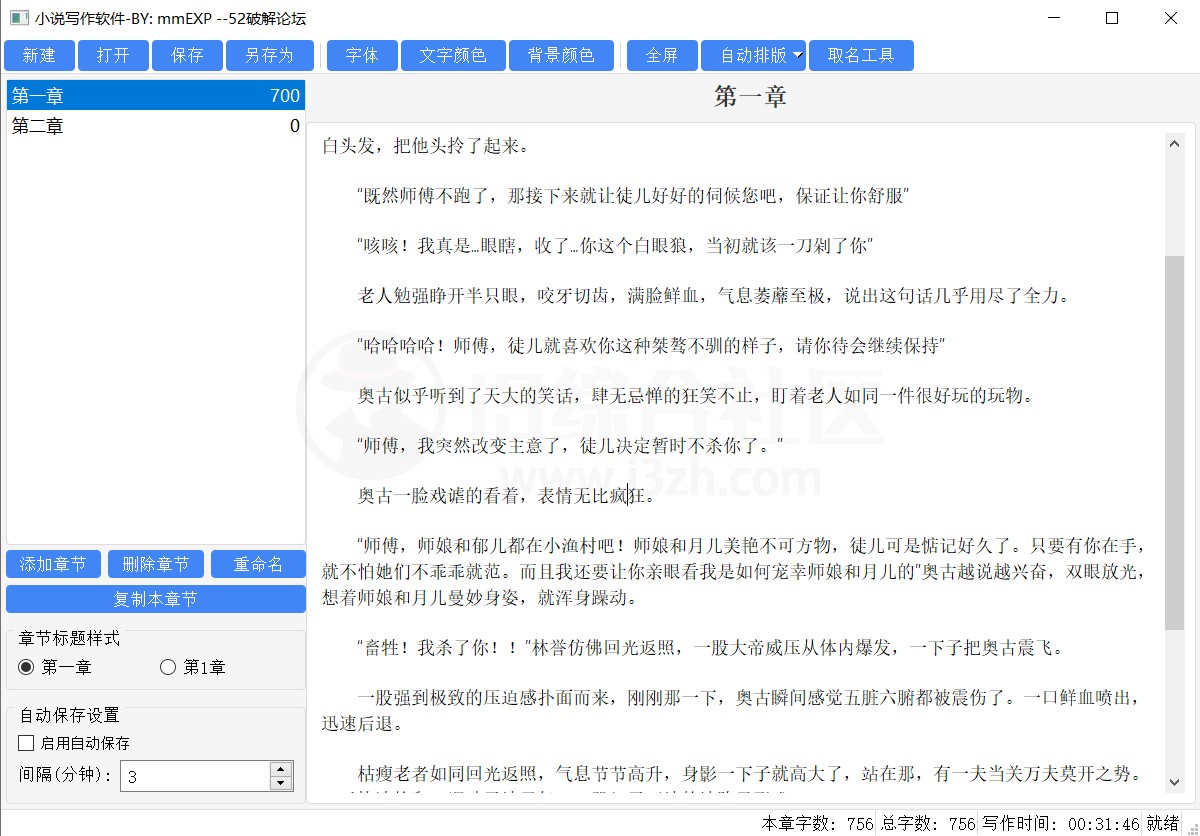1200x836 pixels.
Task: Expand the 自动排版 dropdown arrow
Action: point(796,55)
